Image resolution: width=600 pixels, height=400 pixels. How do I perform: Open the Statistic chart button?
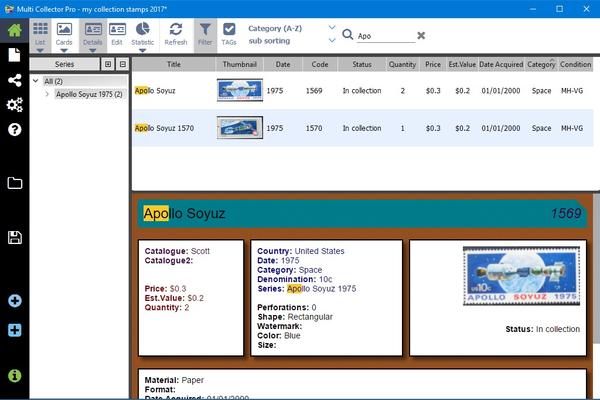(142, 34)
